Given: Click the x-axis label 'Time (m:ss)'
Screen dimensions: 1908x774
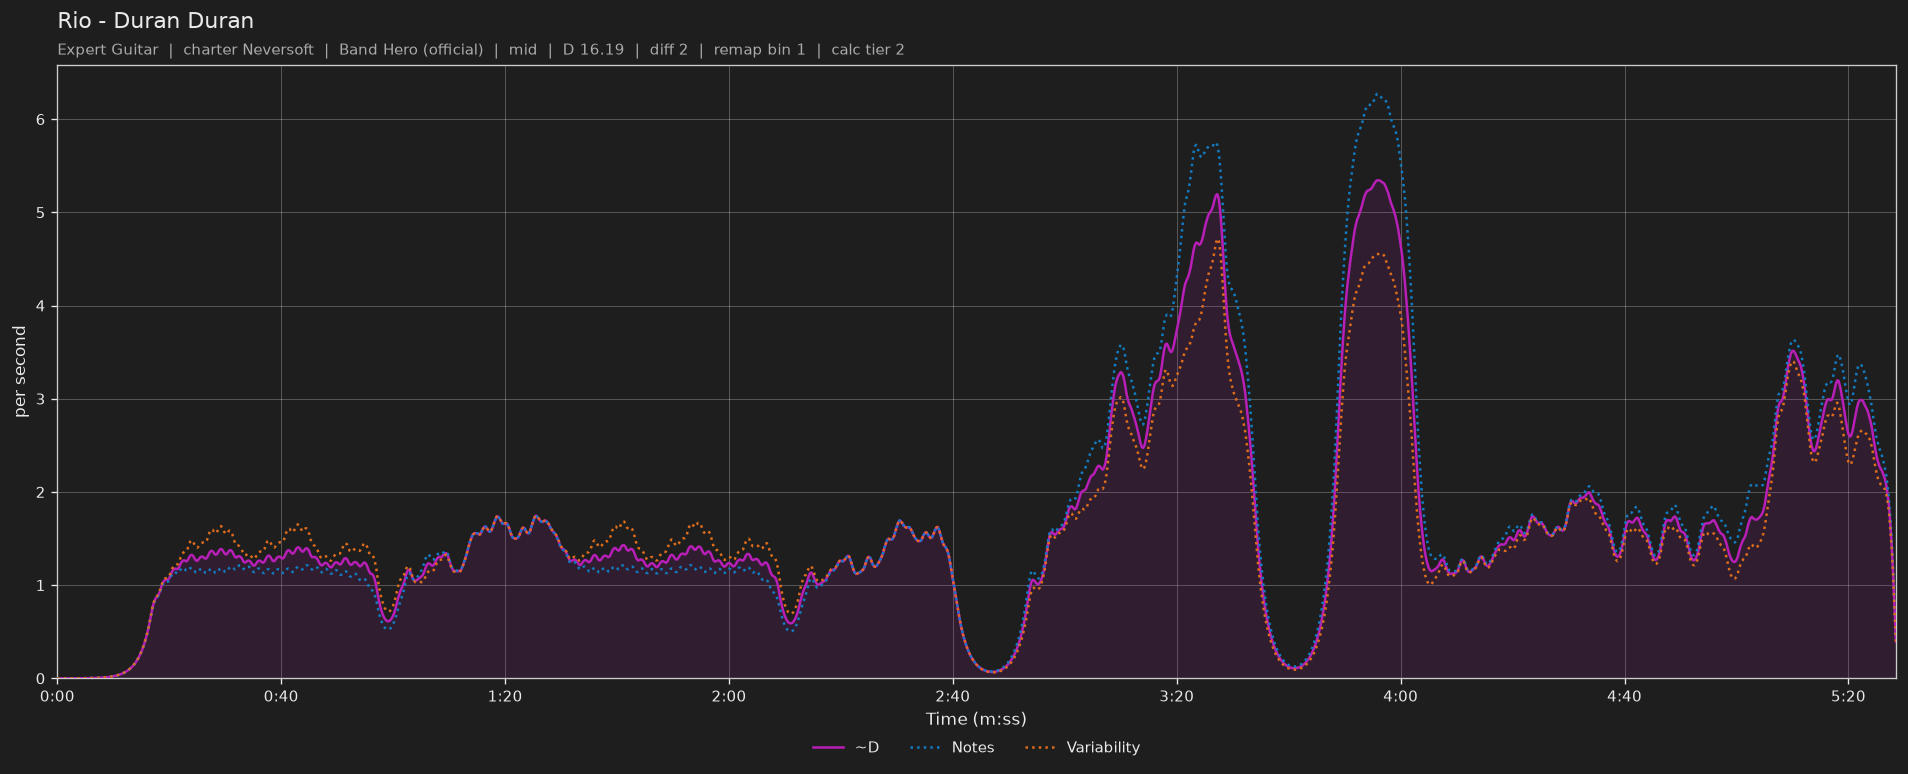Looking at the screenshot, I should click(x=976, y=719).
